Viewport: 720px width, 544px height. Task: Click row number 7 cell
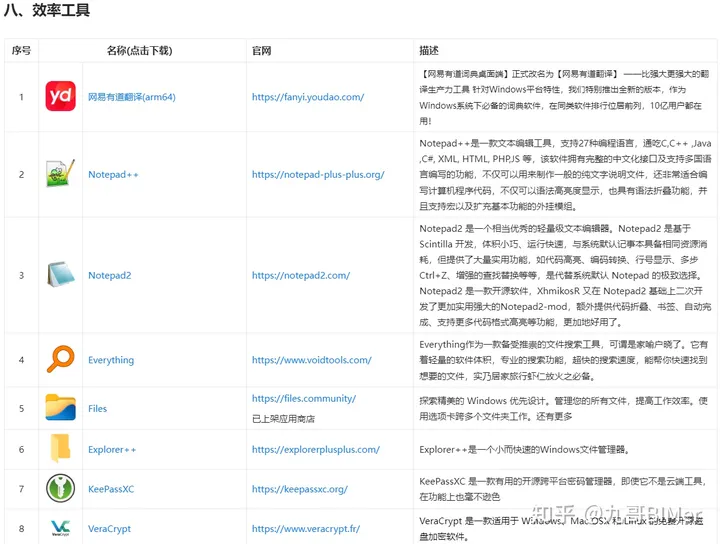[22, 489]
